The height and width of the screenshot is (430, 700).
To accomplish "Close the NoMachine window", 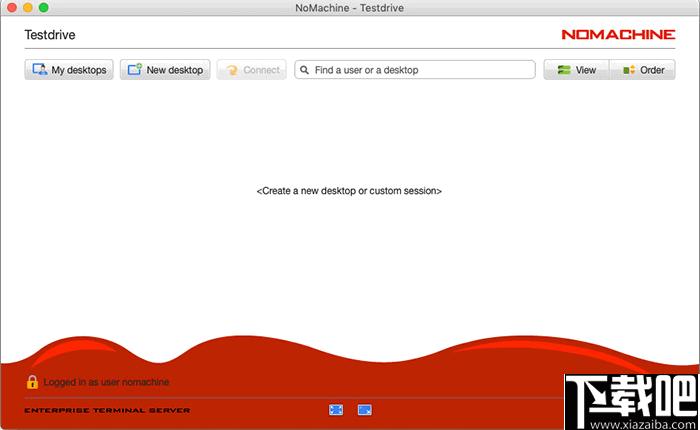I will pyautogui.click(x=12, y=8).
